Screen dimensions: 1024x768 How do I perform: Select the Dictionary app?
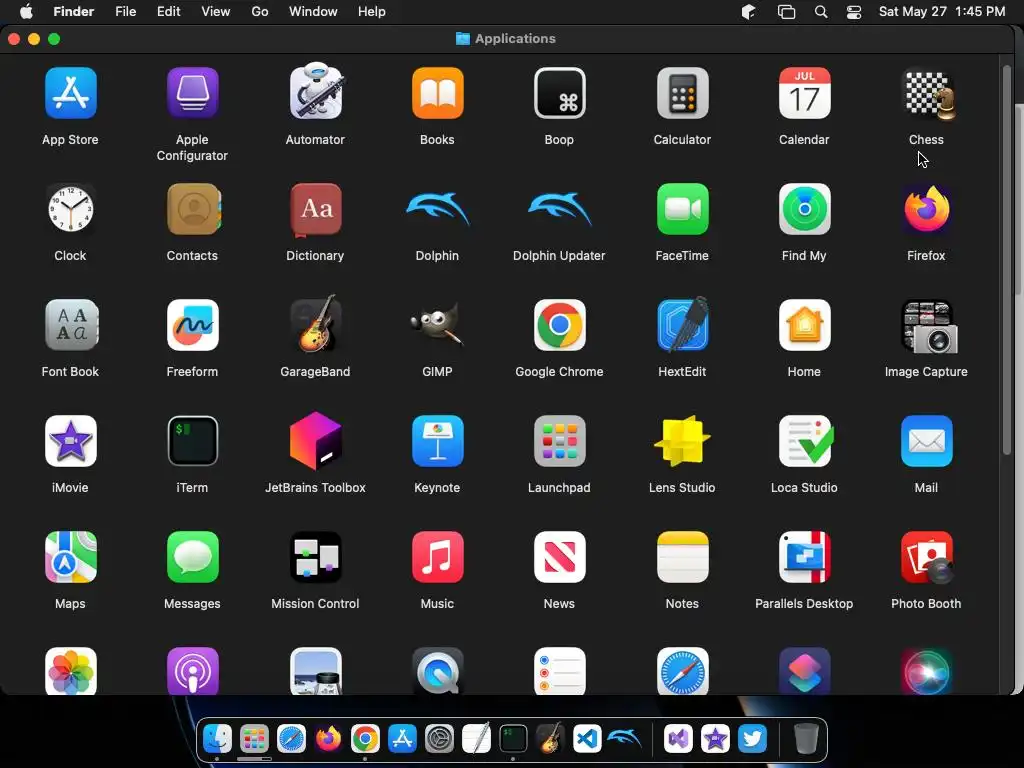click(x=315, y=209)
